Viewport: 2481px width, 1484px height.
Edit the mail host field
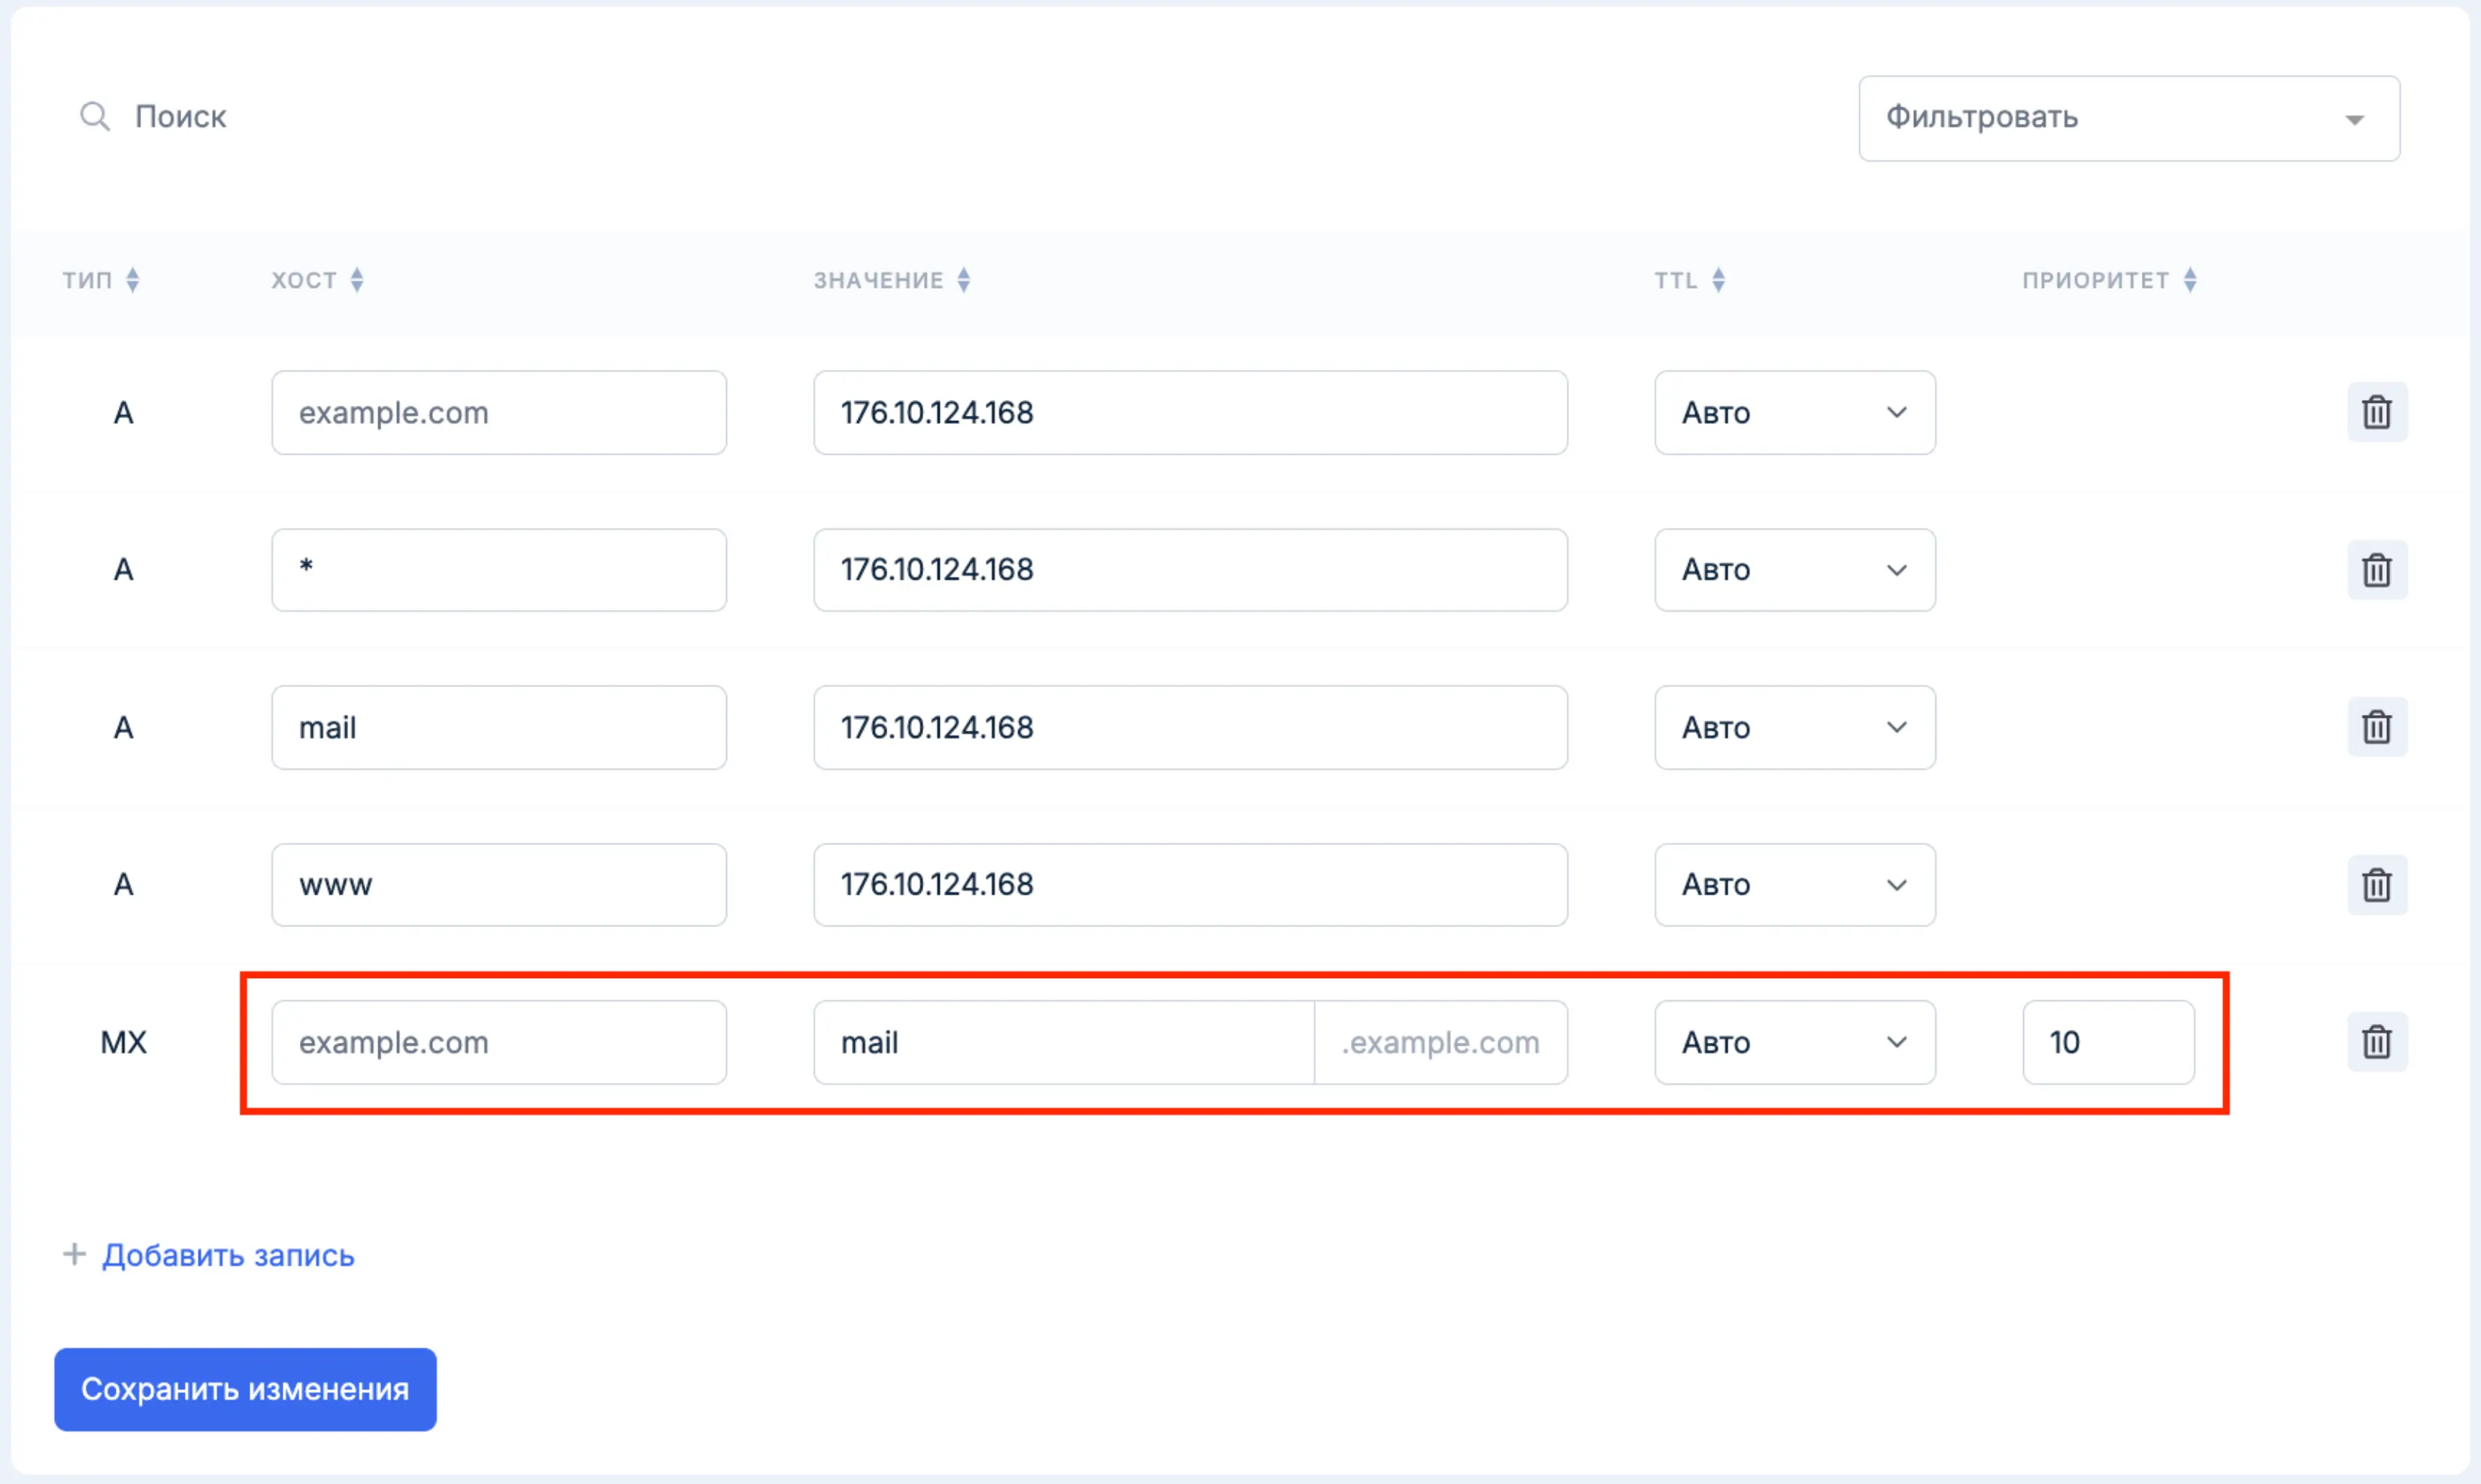(x=499, y=727)
